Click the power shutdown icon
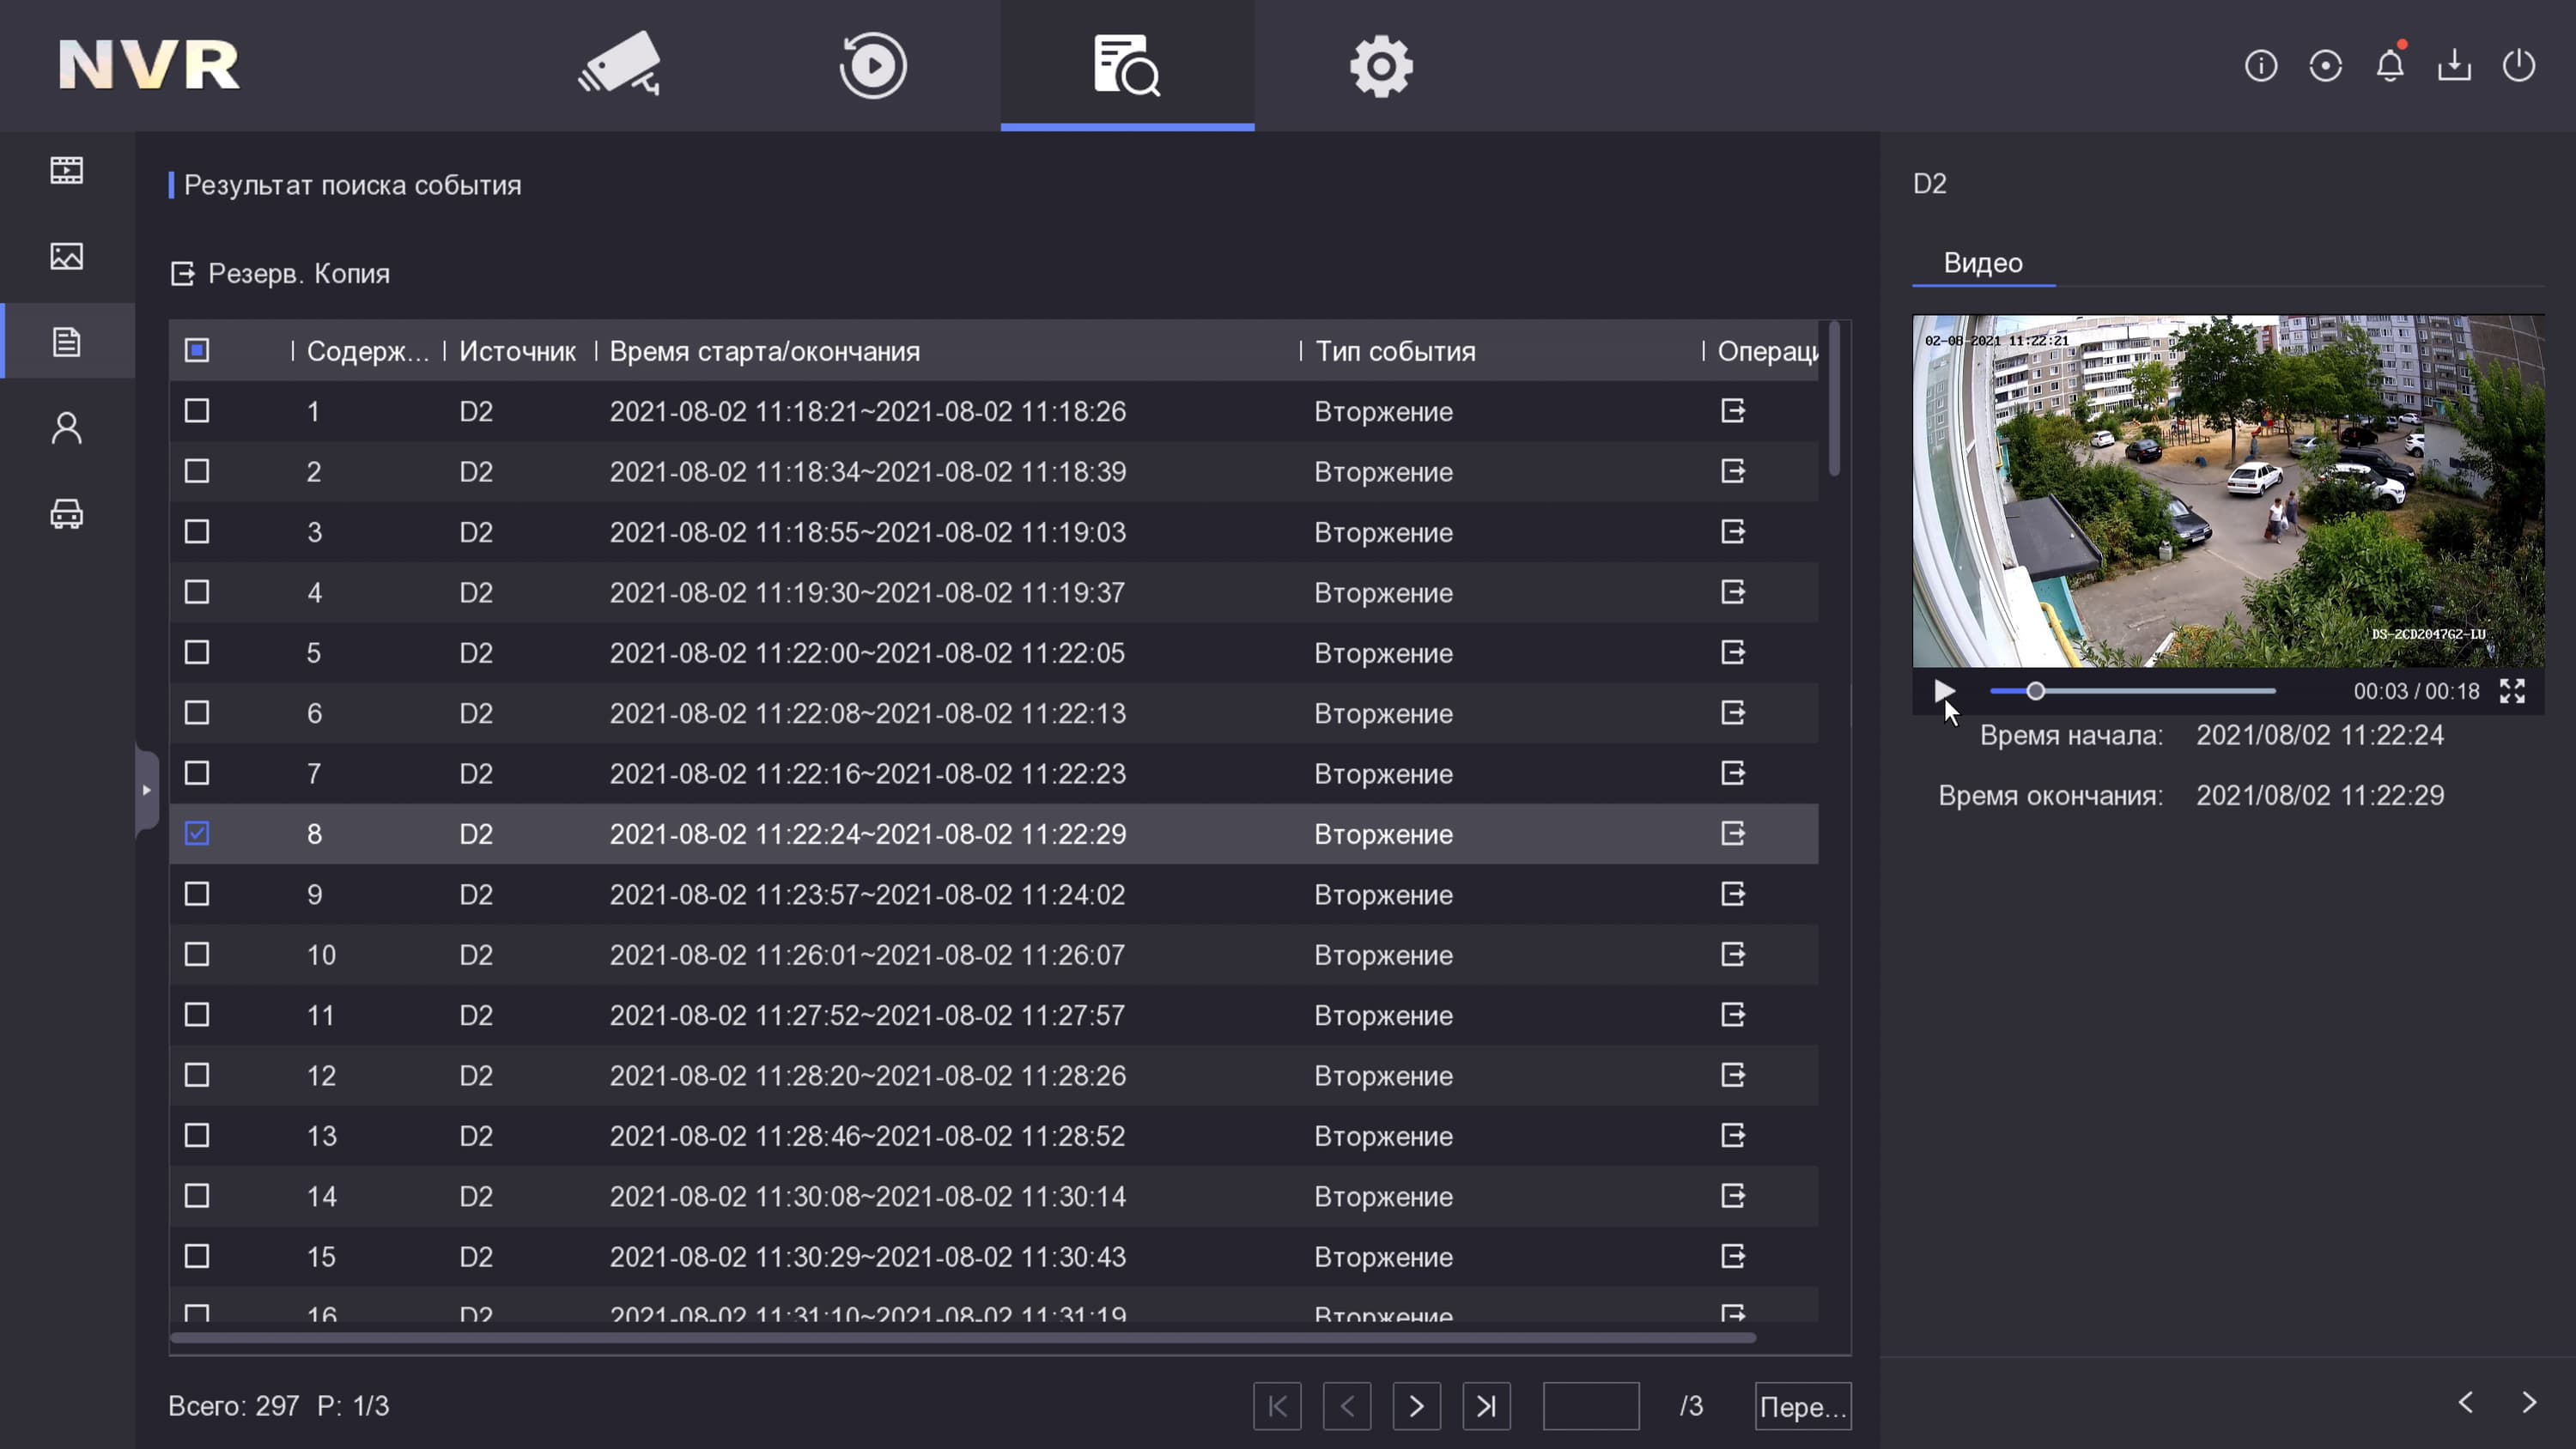Screen dimensions: 2576x1449 pos(2518,66)
